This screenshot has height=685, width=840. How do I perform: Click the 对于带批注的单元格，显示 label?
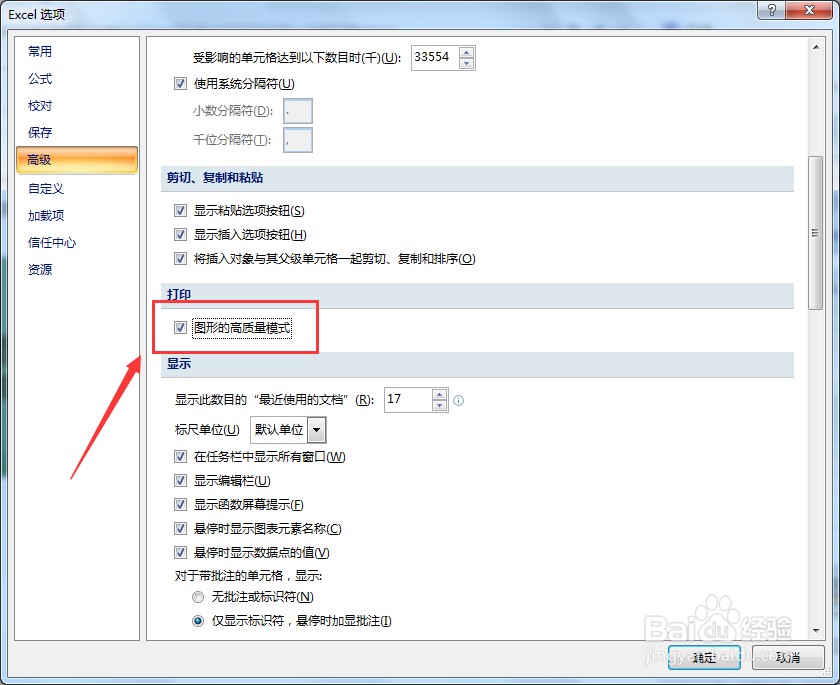click(x=249, y=576)
